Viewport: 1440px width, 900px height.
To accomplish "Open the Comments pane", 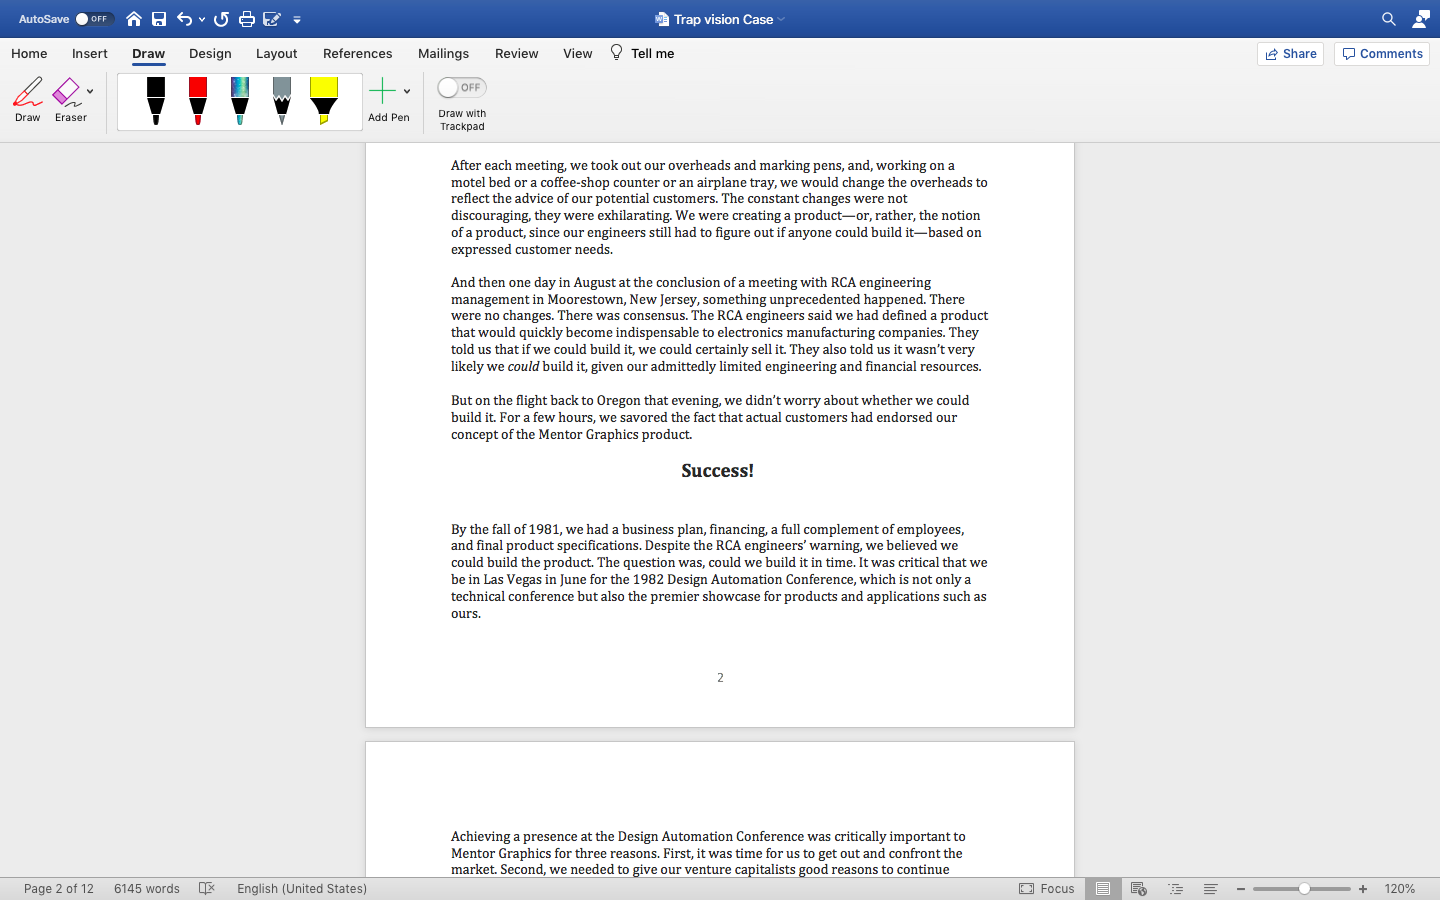I will click(x=1382, y=54).
